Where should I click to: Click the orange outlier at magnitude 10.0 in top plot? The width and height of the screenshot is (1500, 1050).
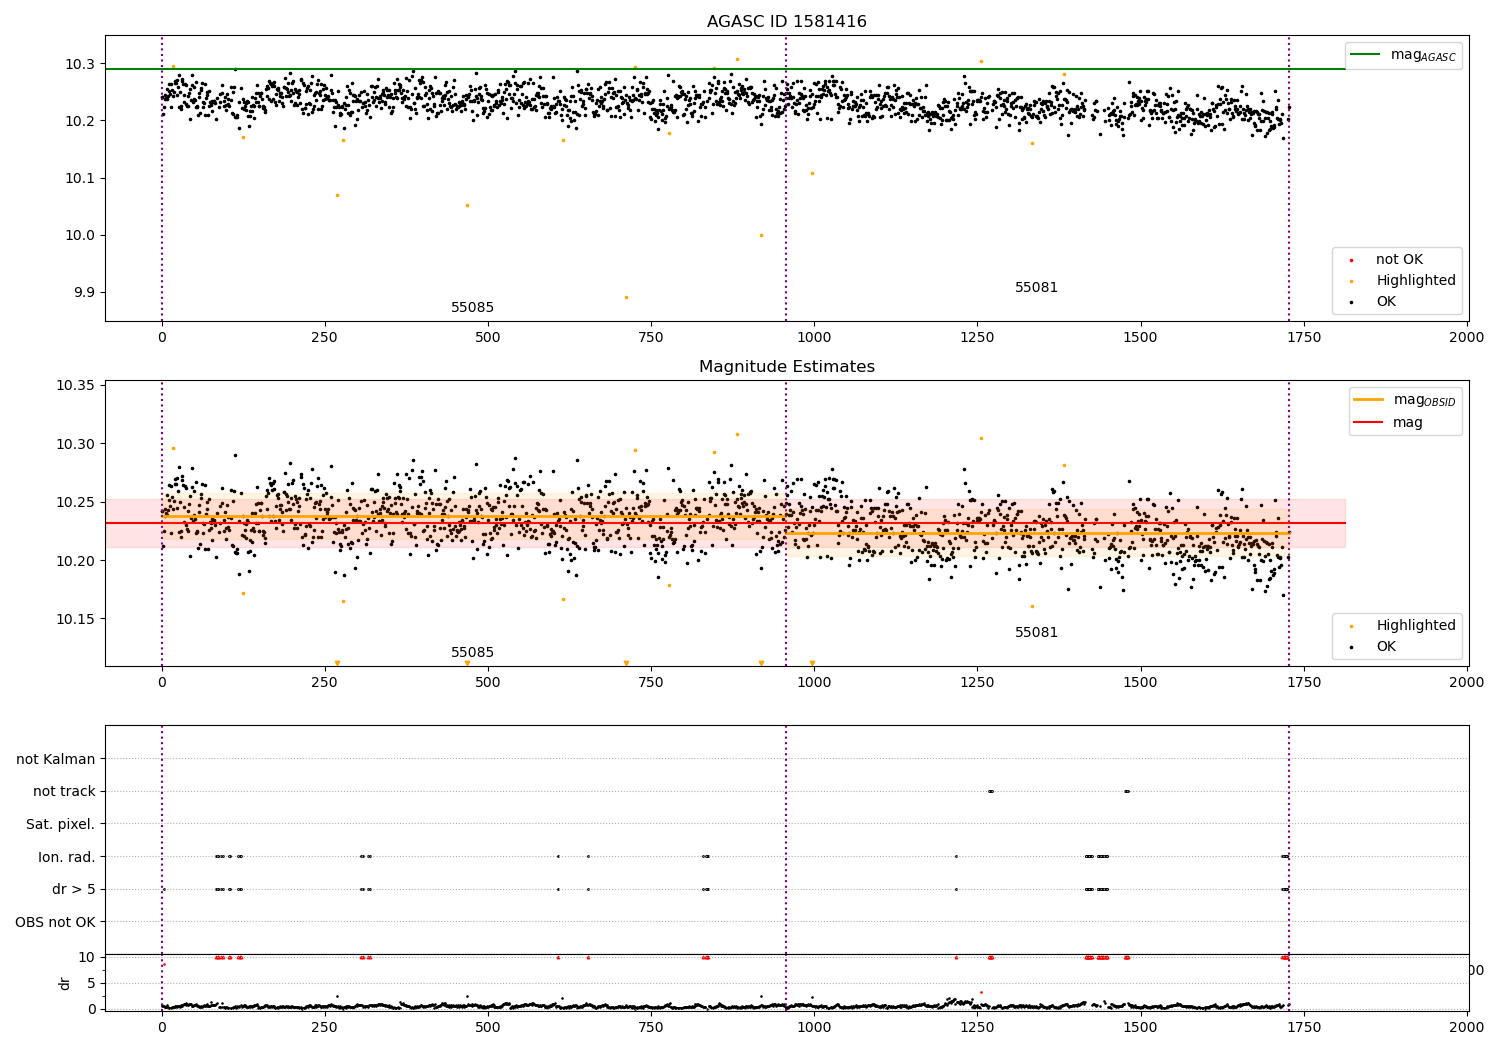click(x=761, y=235)
